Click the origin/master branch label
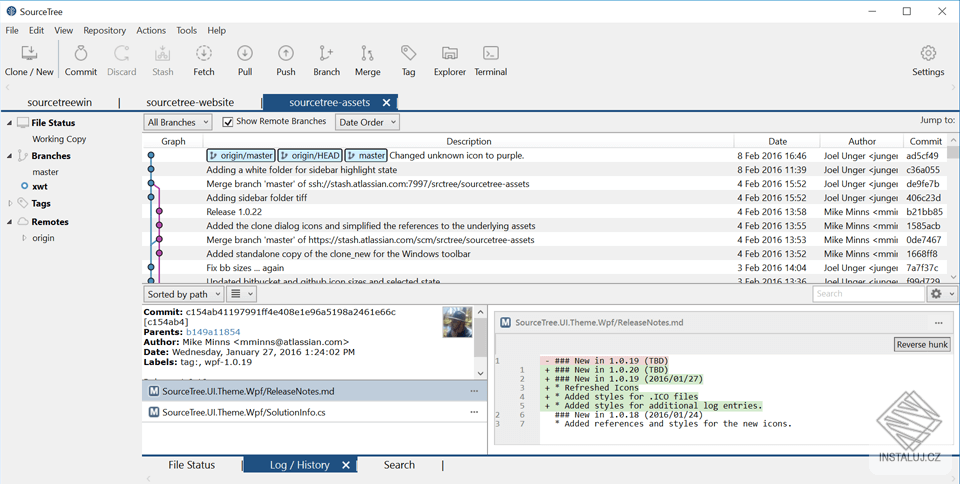The height and width of the screenshot is (484, 960). point(241,155)
